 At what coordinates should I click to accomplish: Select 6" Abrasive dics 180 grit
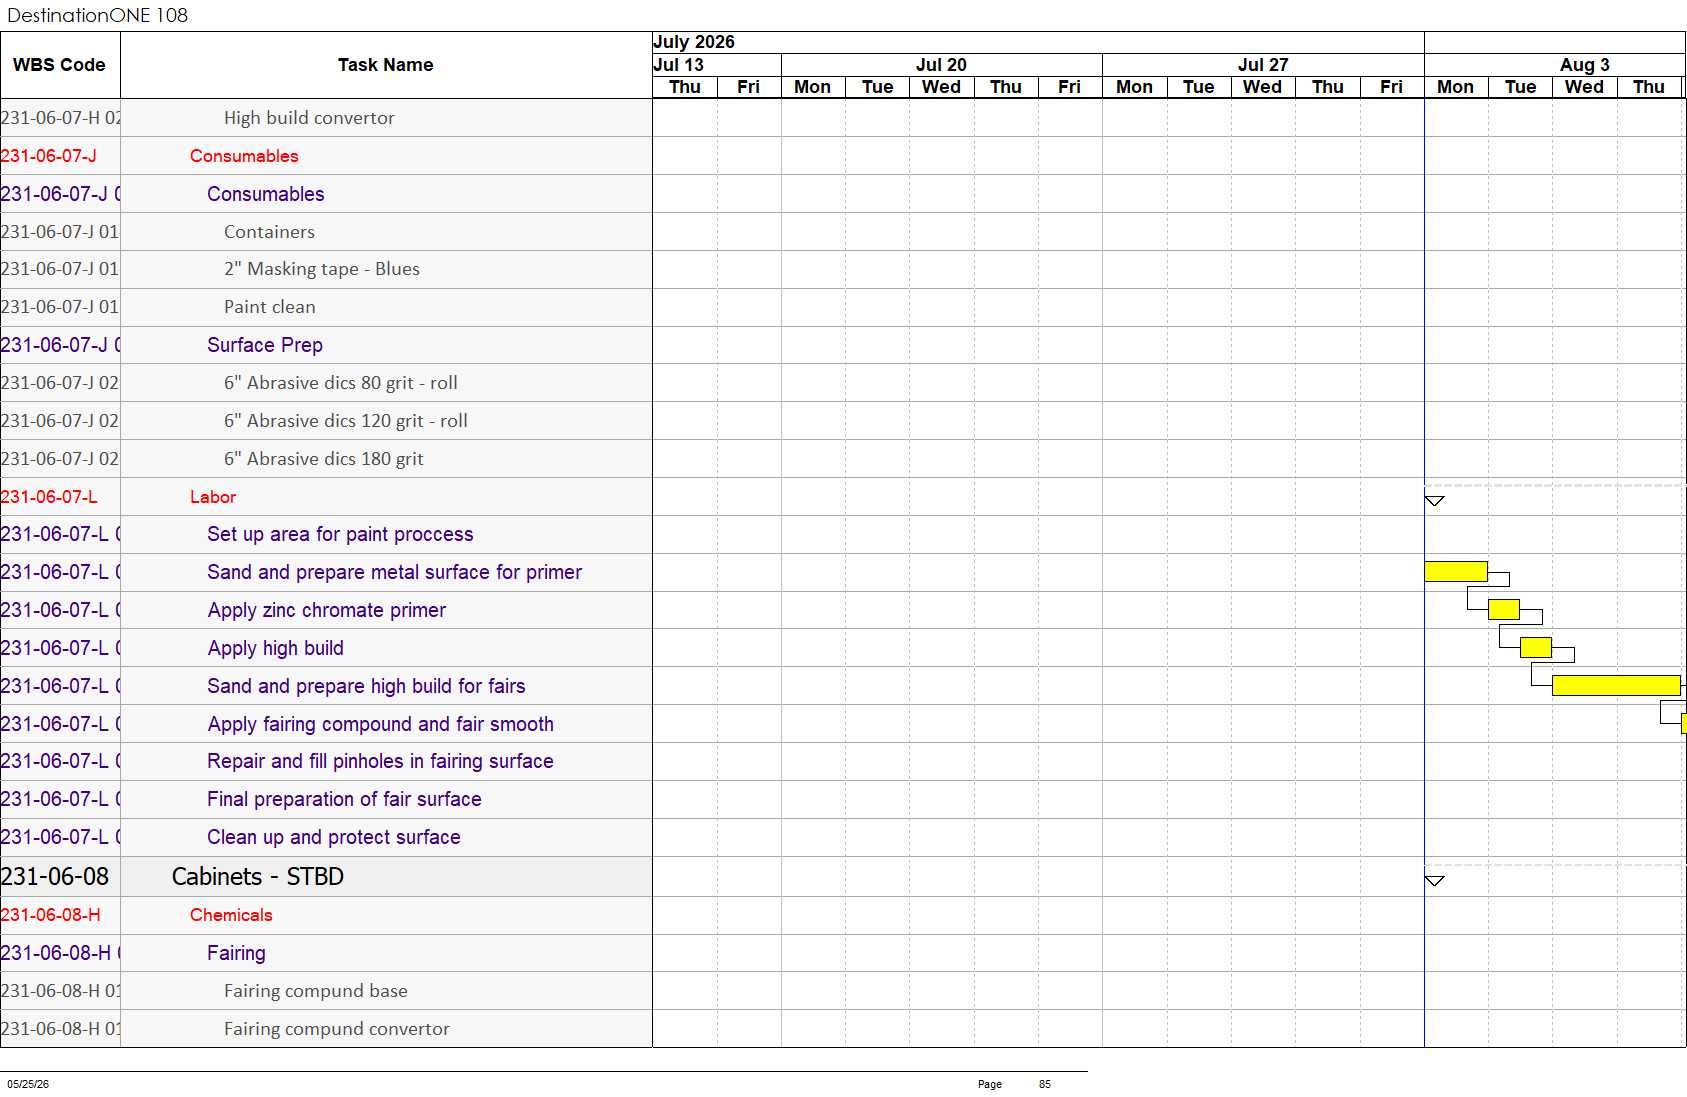coord(324,459)
